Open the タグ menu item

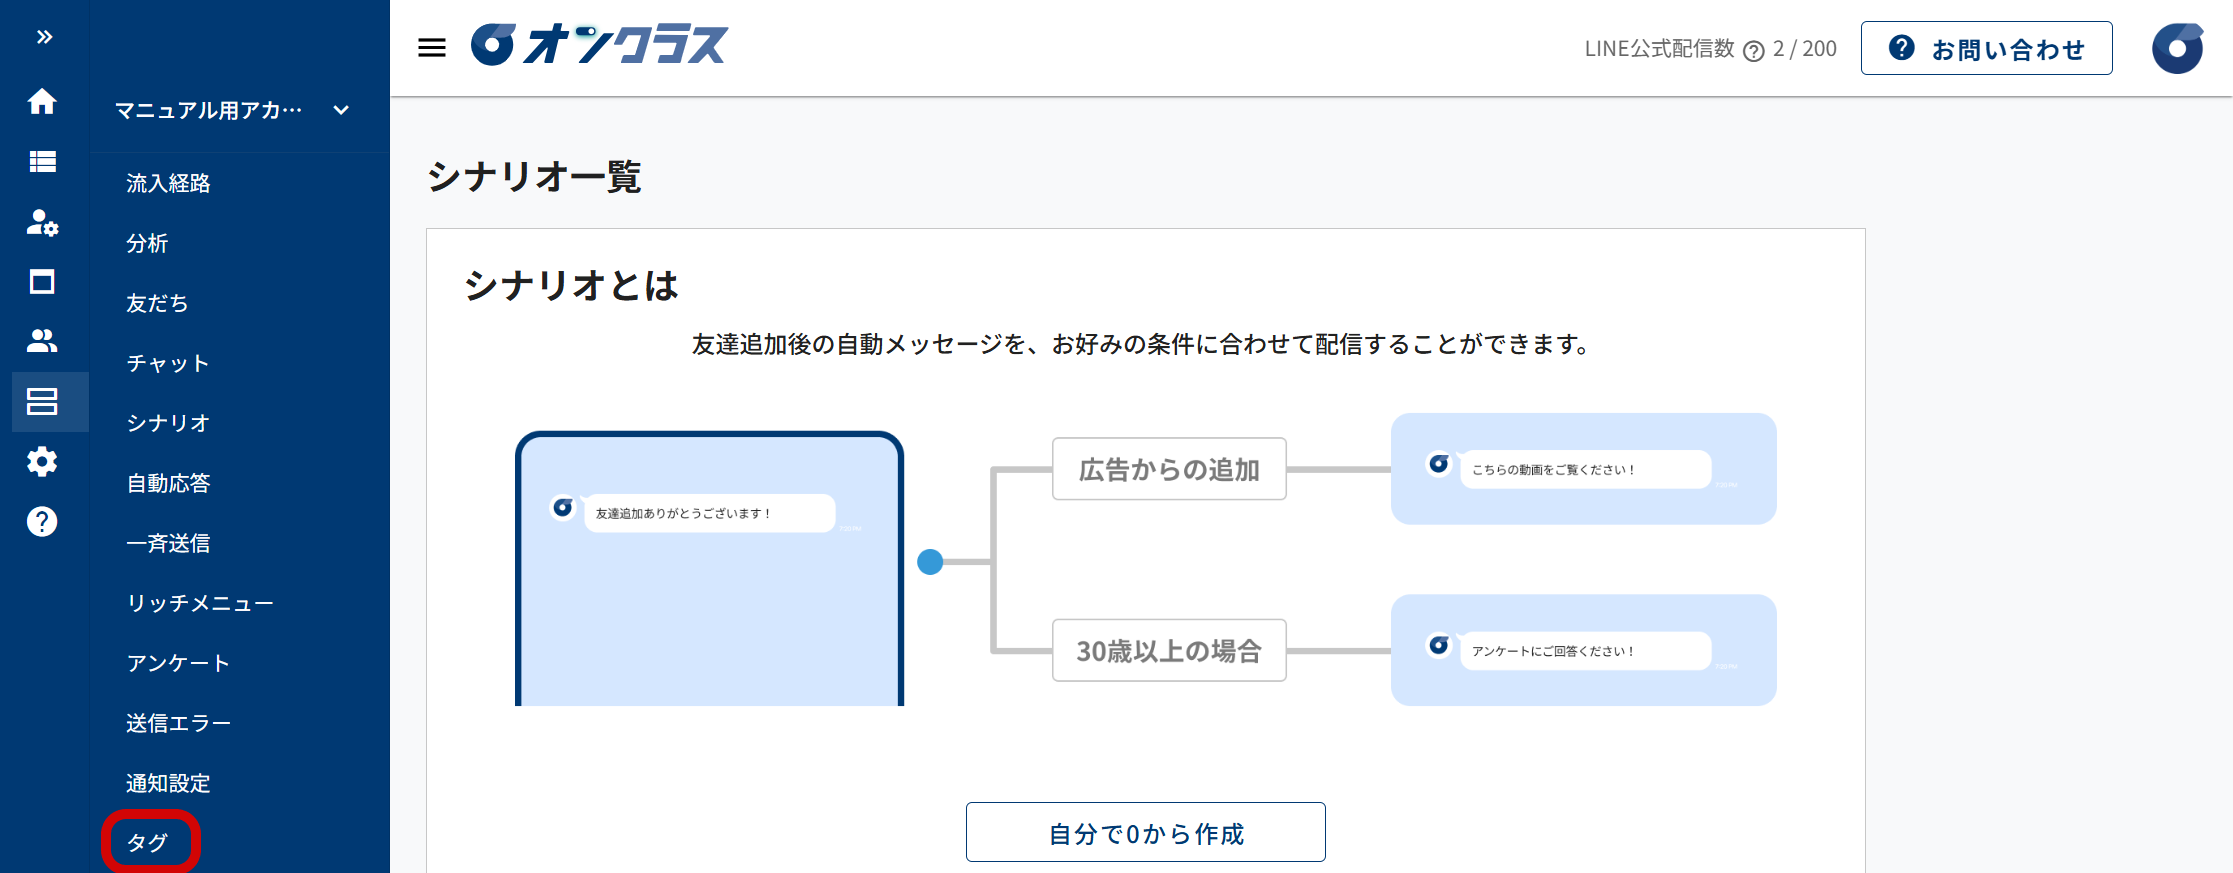click(x=148, y=842)
